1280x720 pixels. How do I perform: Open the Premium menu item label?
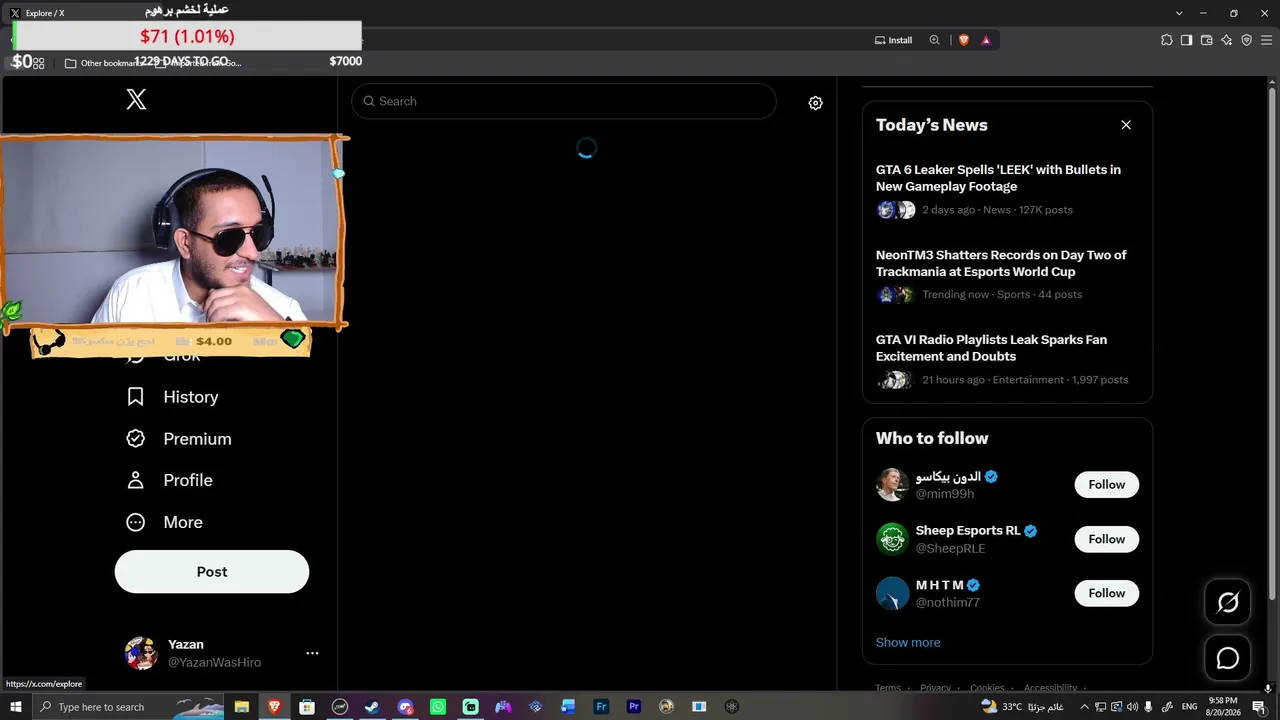pos(197,439)
